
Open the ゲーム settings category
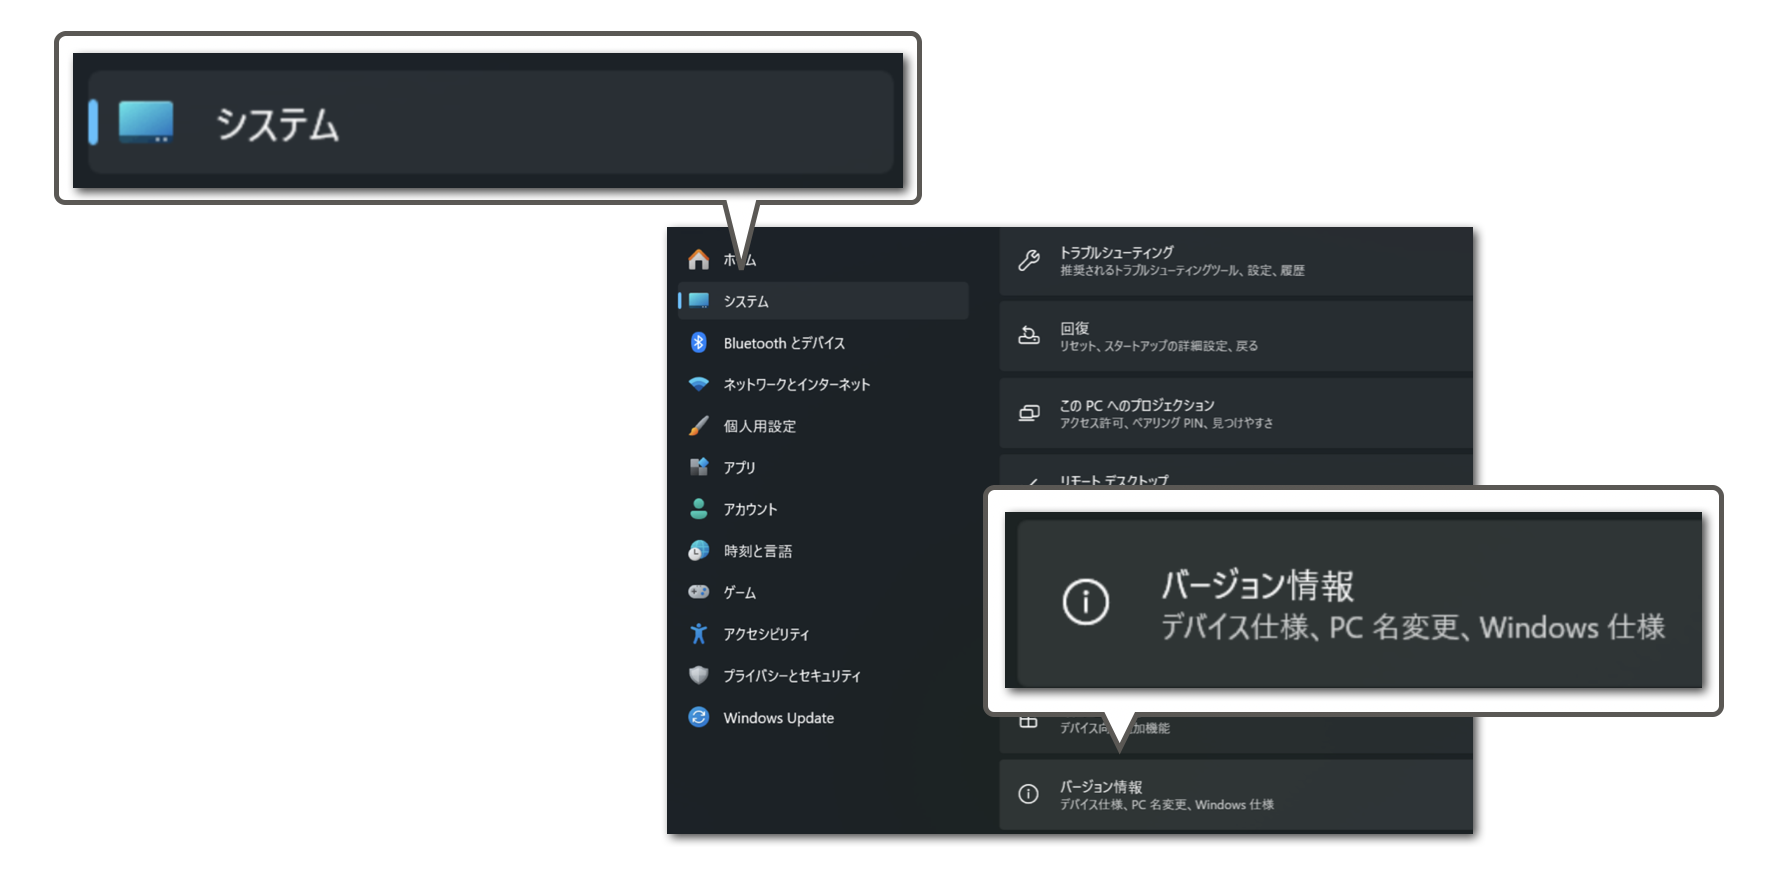[x=823, y=592]
